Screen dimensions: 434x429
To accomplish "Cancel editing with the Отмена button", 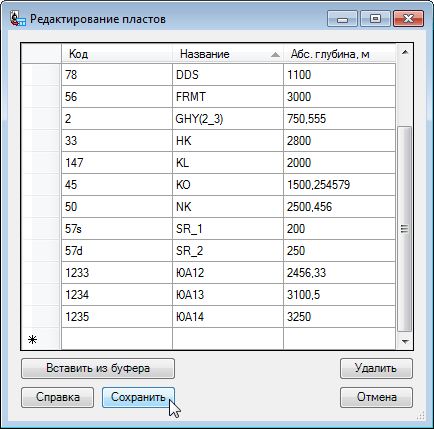I will pos(376,397).
